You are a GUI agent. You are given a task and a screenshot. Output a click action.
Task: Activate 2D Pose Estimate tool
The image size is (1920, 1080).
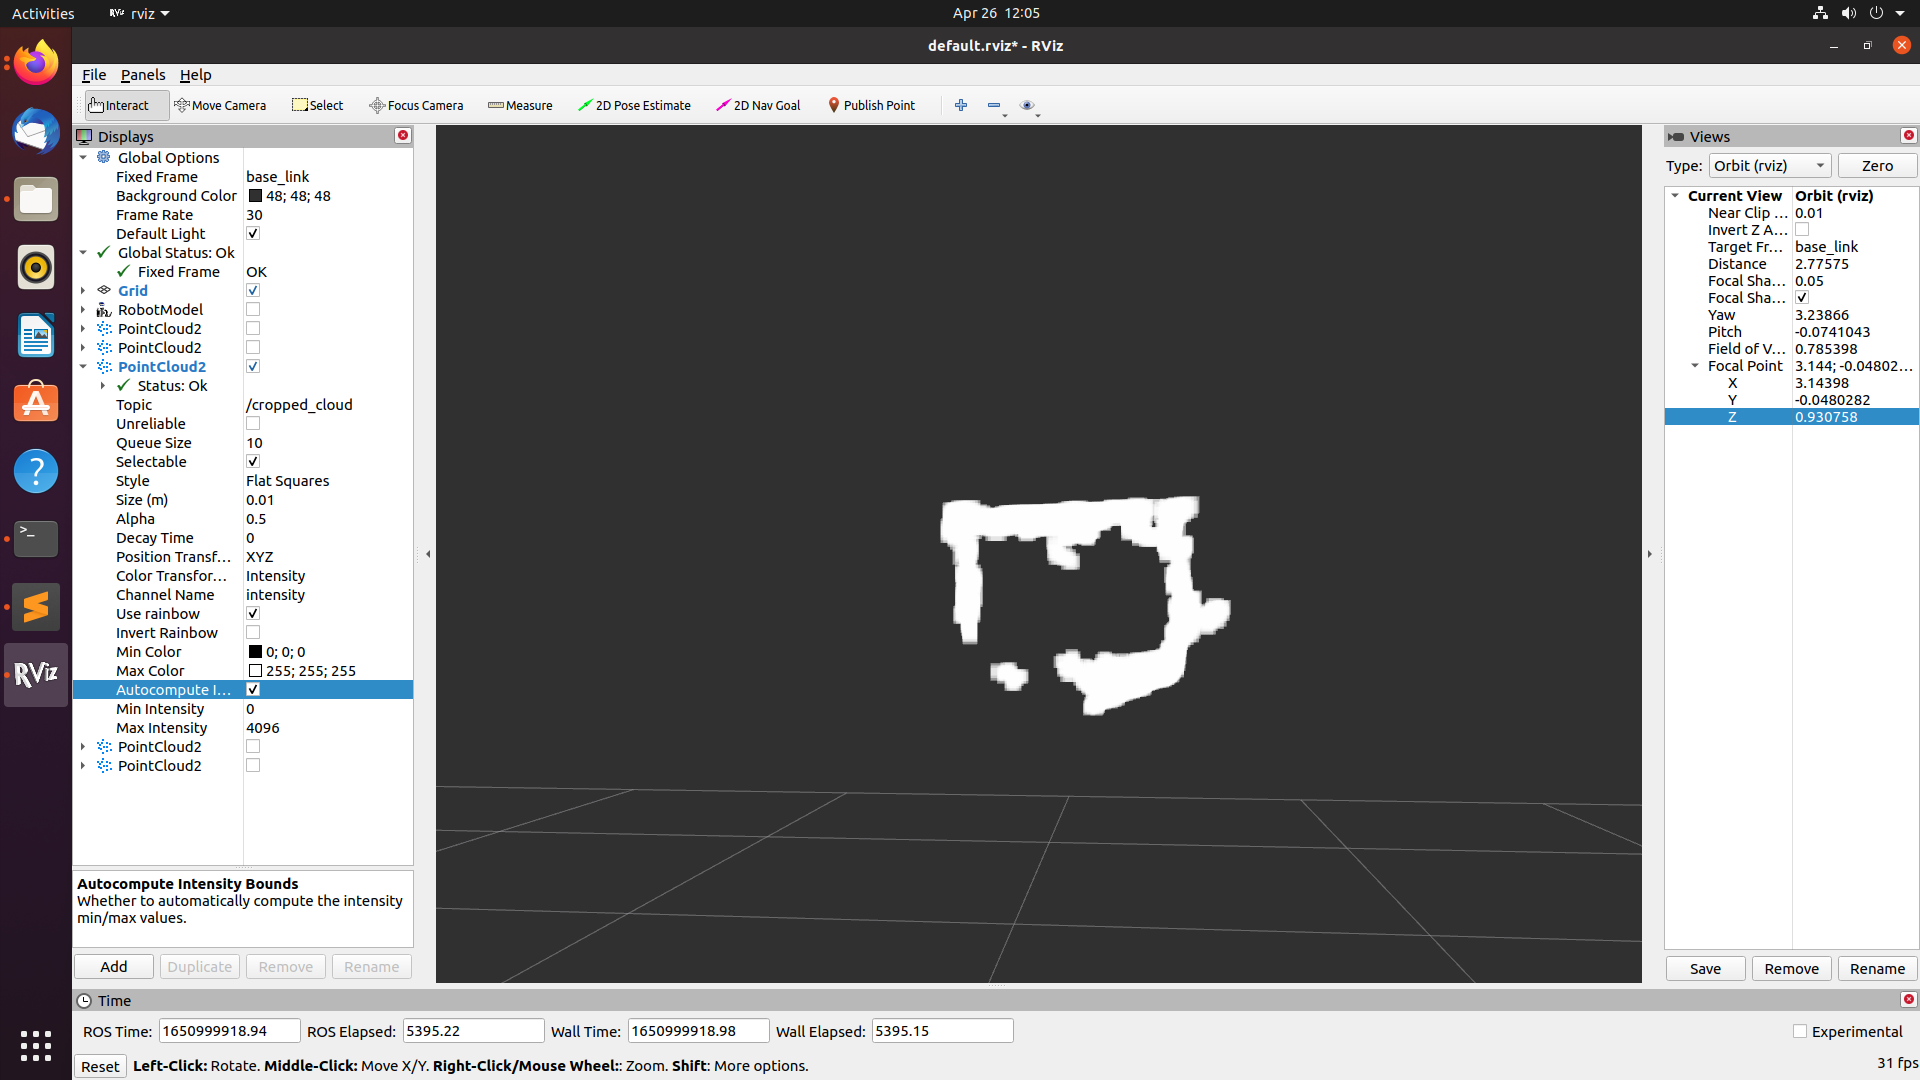(634, 105)
